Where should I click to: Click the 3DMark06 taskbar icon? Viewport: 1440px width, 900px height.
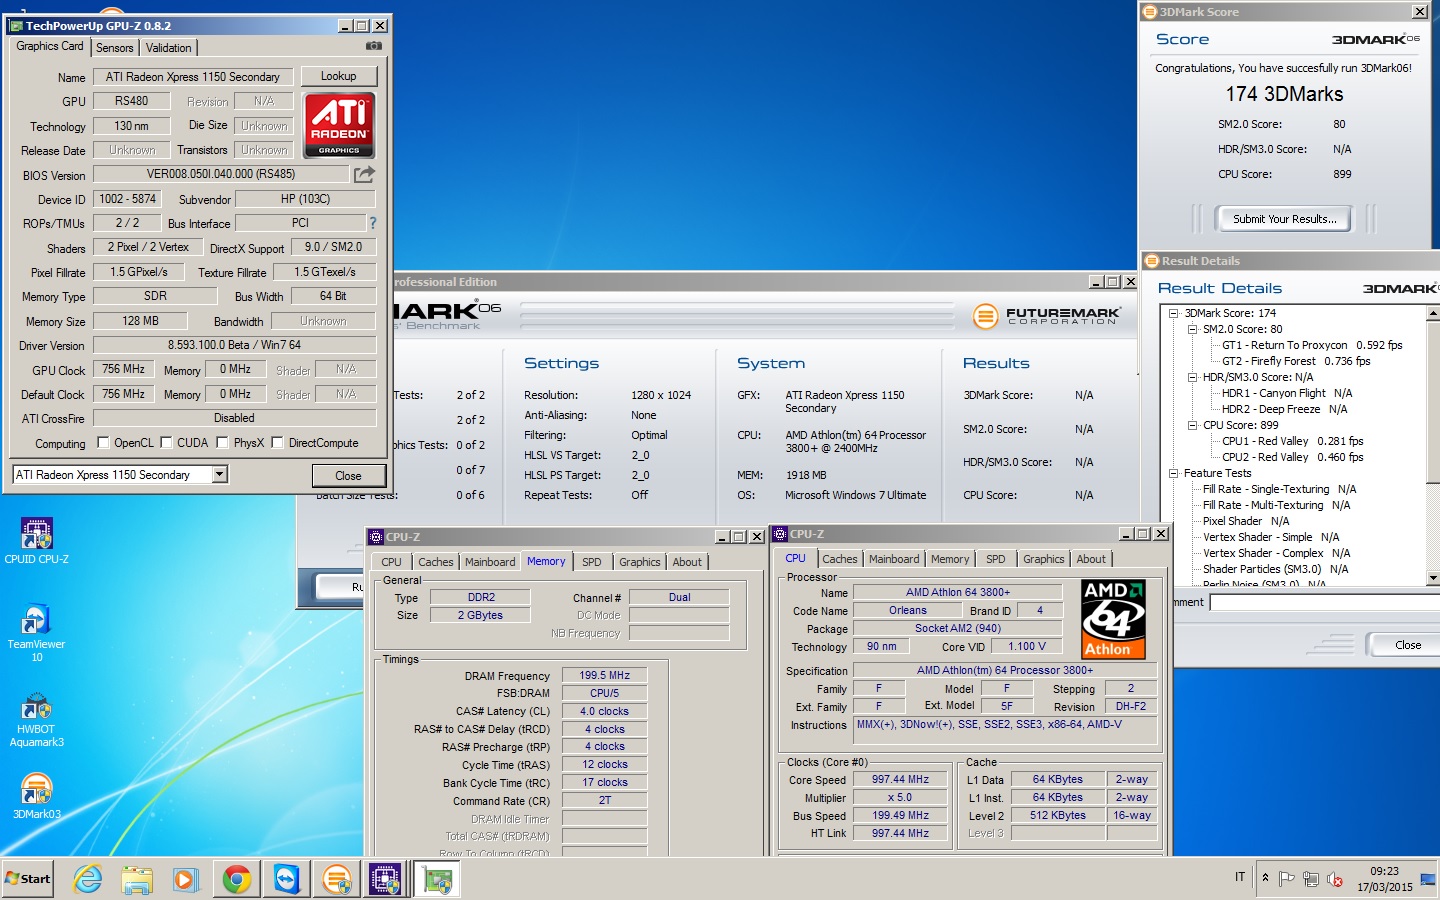pos(337,879)
